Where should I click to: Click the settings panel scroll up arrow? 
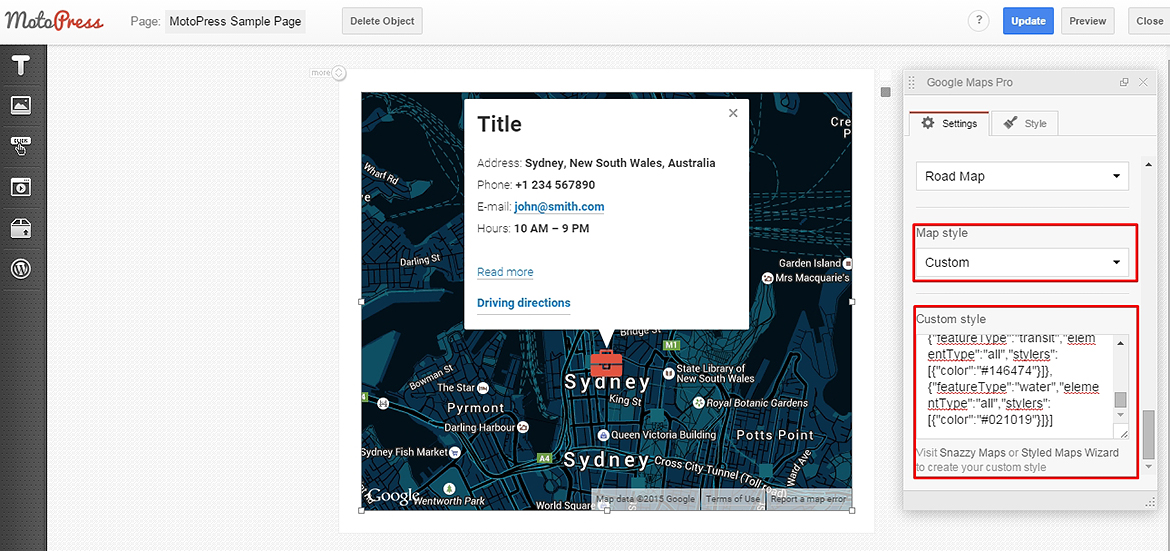[x=1148, y=164]
